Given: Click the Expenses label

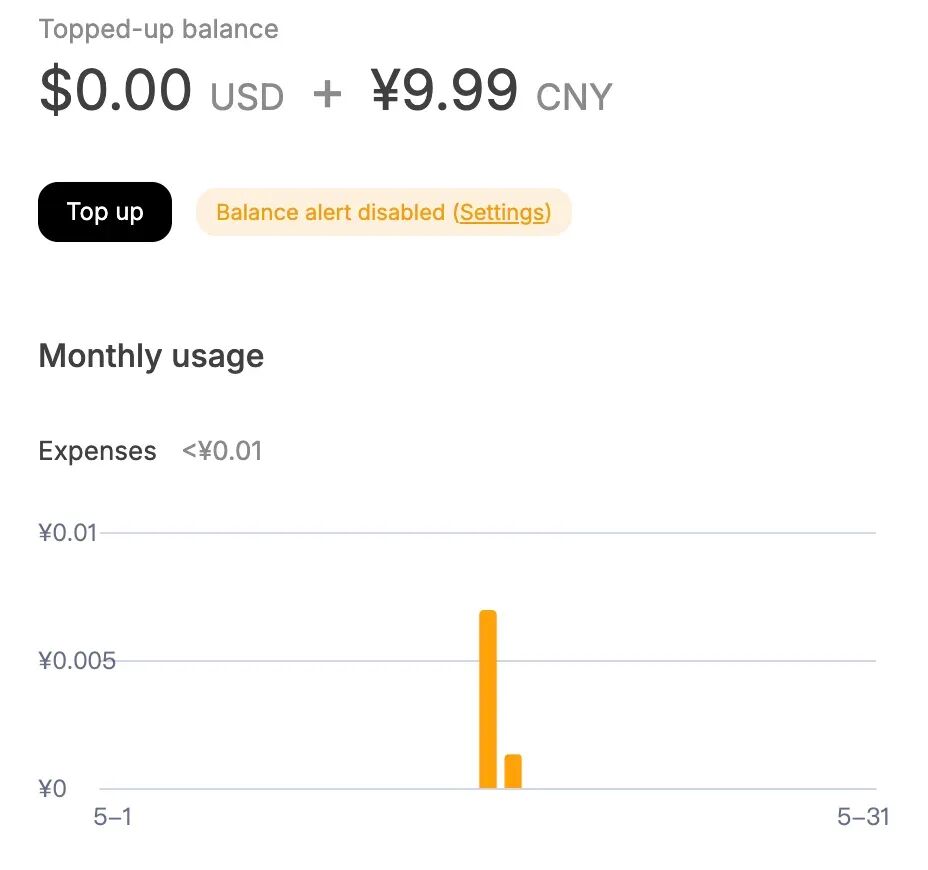Looking at the screenshot, I should [x=98, y=451].
